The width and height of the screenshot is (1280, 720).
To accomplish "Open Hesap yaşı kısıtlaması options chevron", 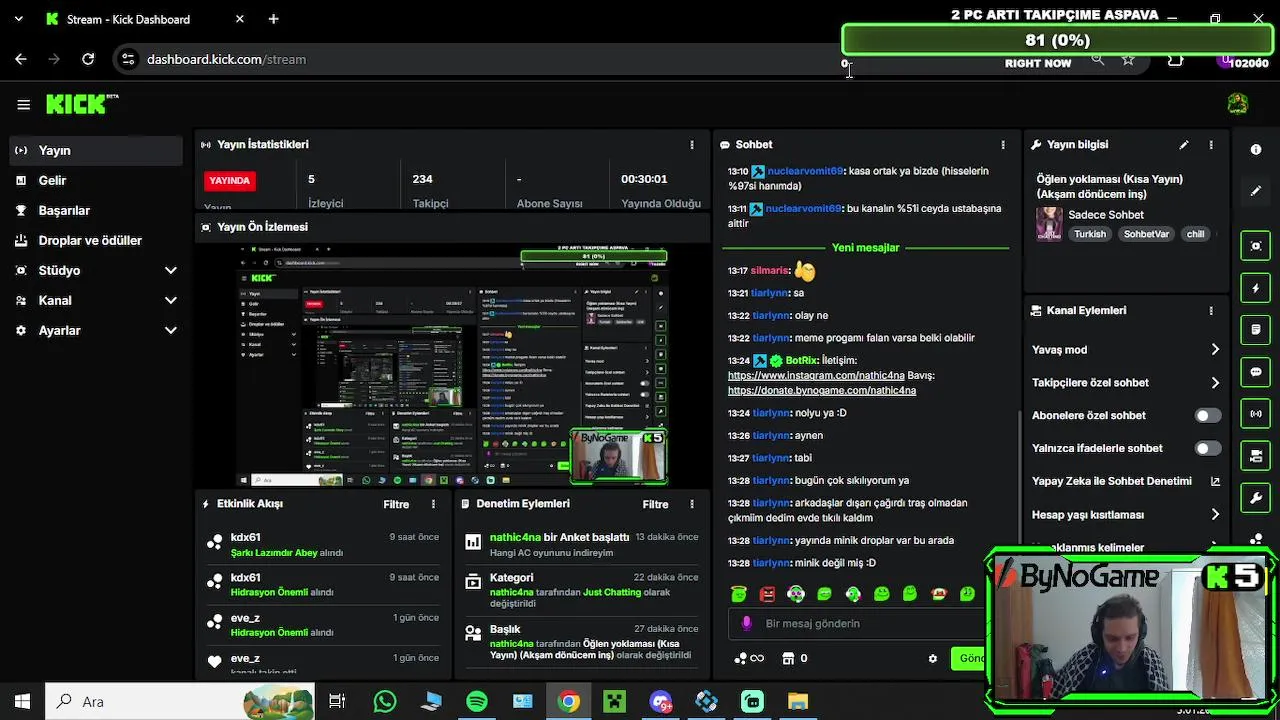I will [x=1215, y=514].
